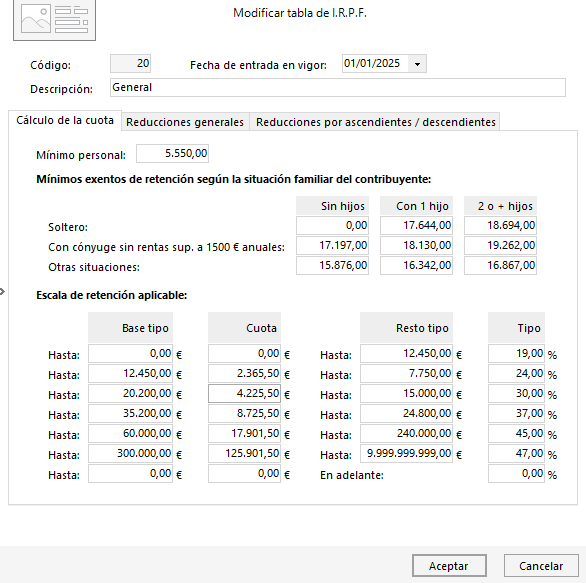586x583 pixels.
Task: Click Base tipo field 35.200,00
Action: 130,414
